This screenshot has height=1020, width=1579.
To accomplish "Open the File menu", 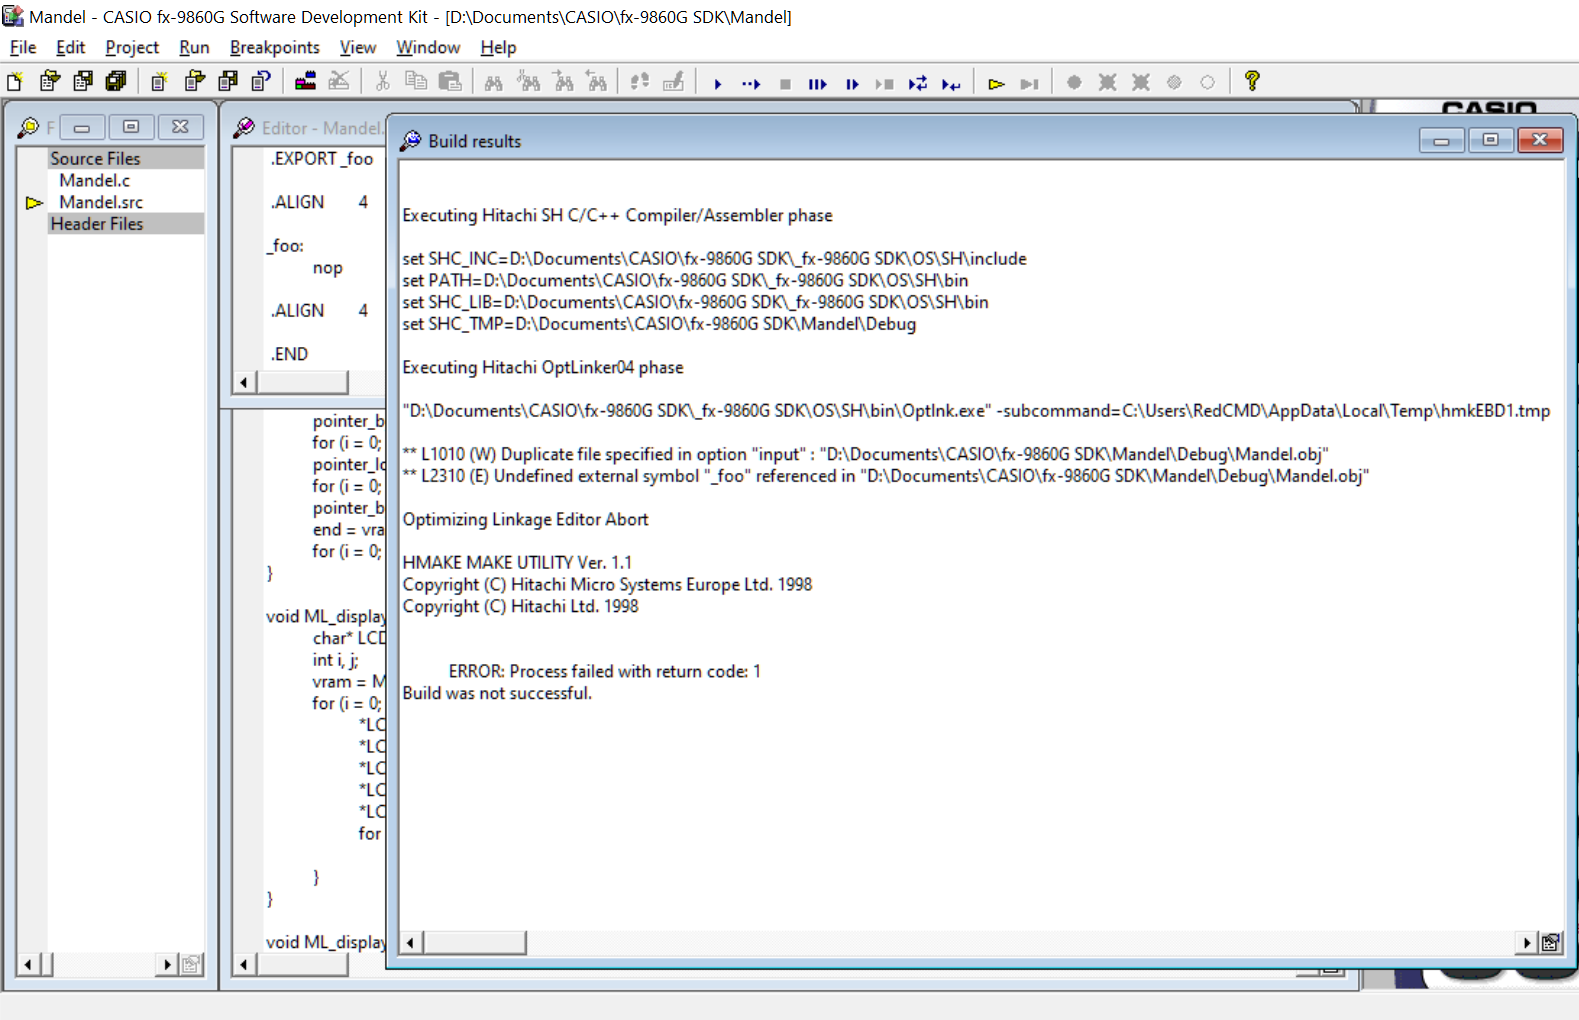I will click(23, 47).
